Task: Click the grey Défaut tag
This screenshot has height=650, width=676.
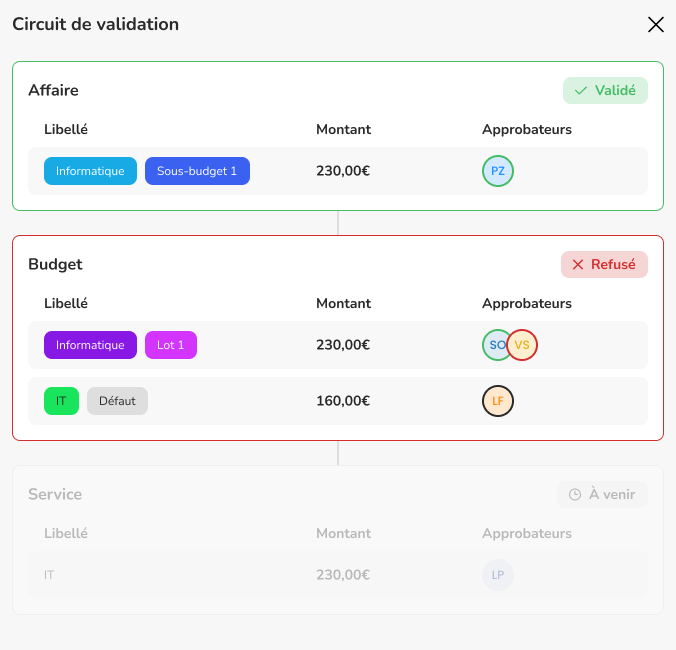Action: click(x=117, y=401)
